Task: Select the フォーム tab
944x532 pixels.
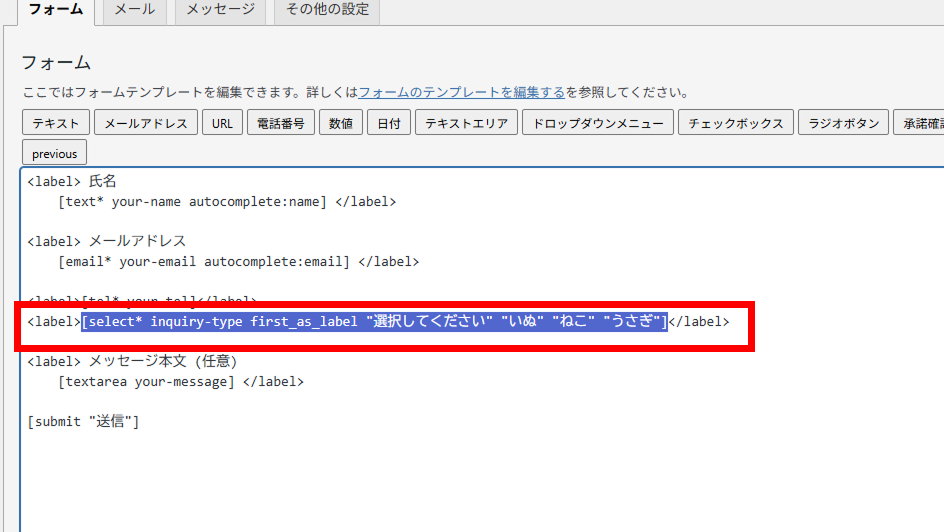Action: coord(55,10)
